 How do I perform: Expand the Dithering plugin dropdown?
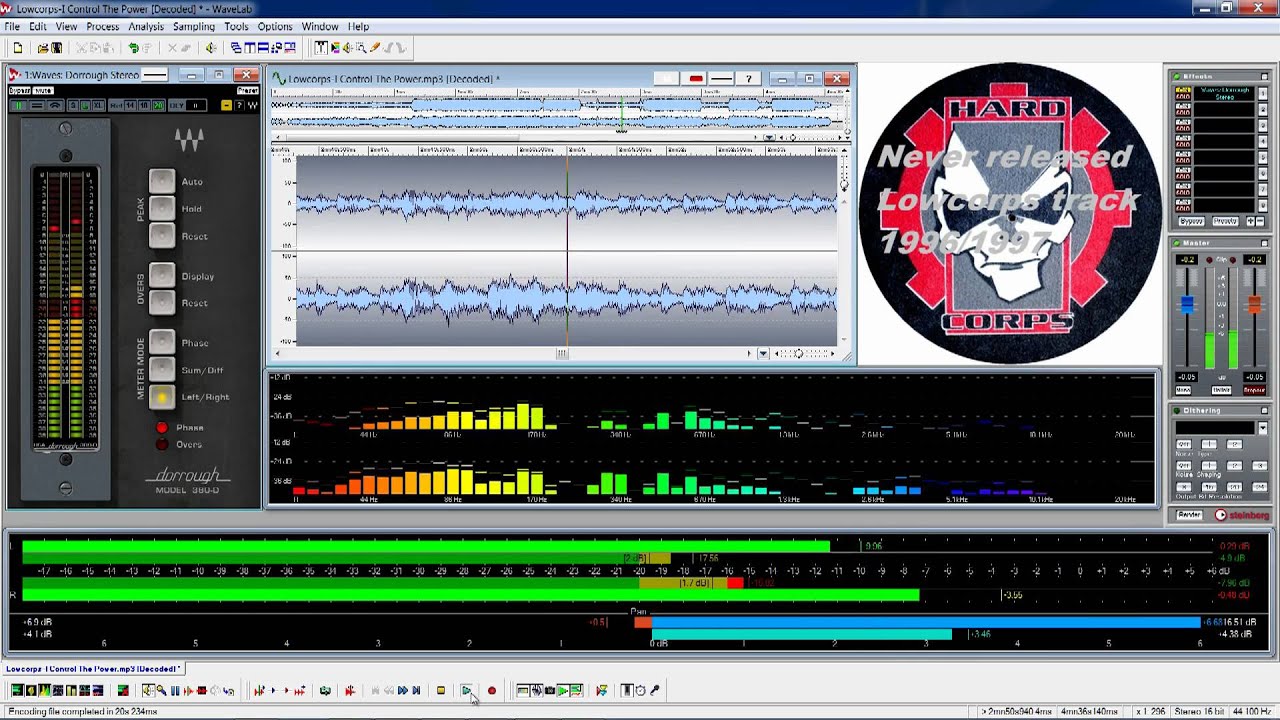(1262, 428)
